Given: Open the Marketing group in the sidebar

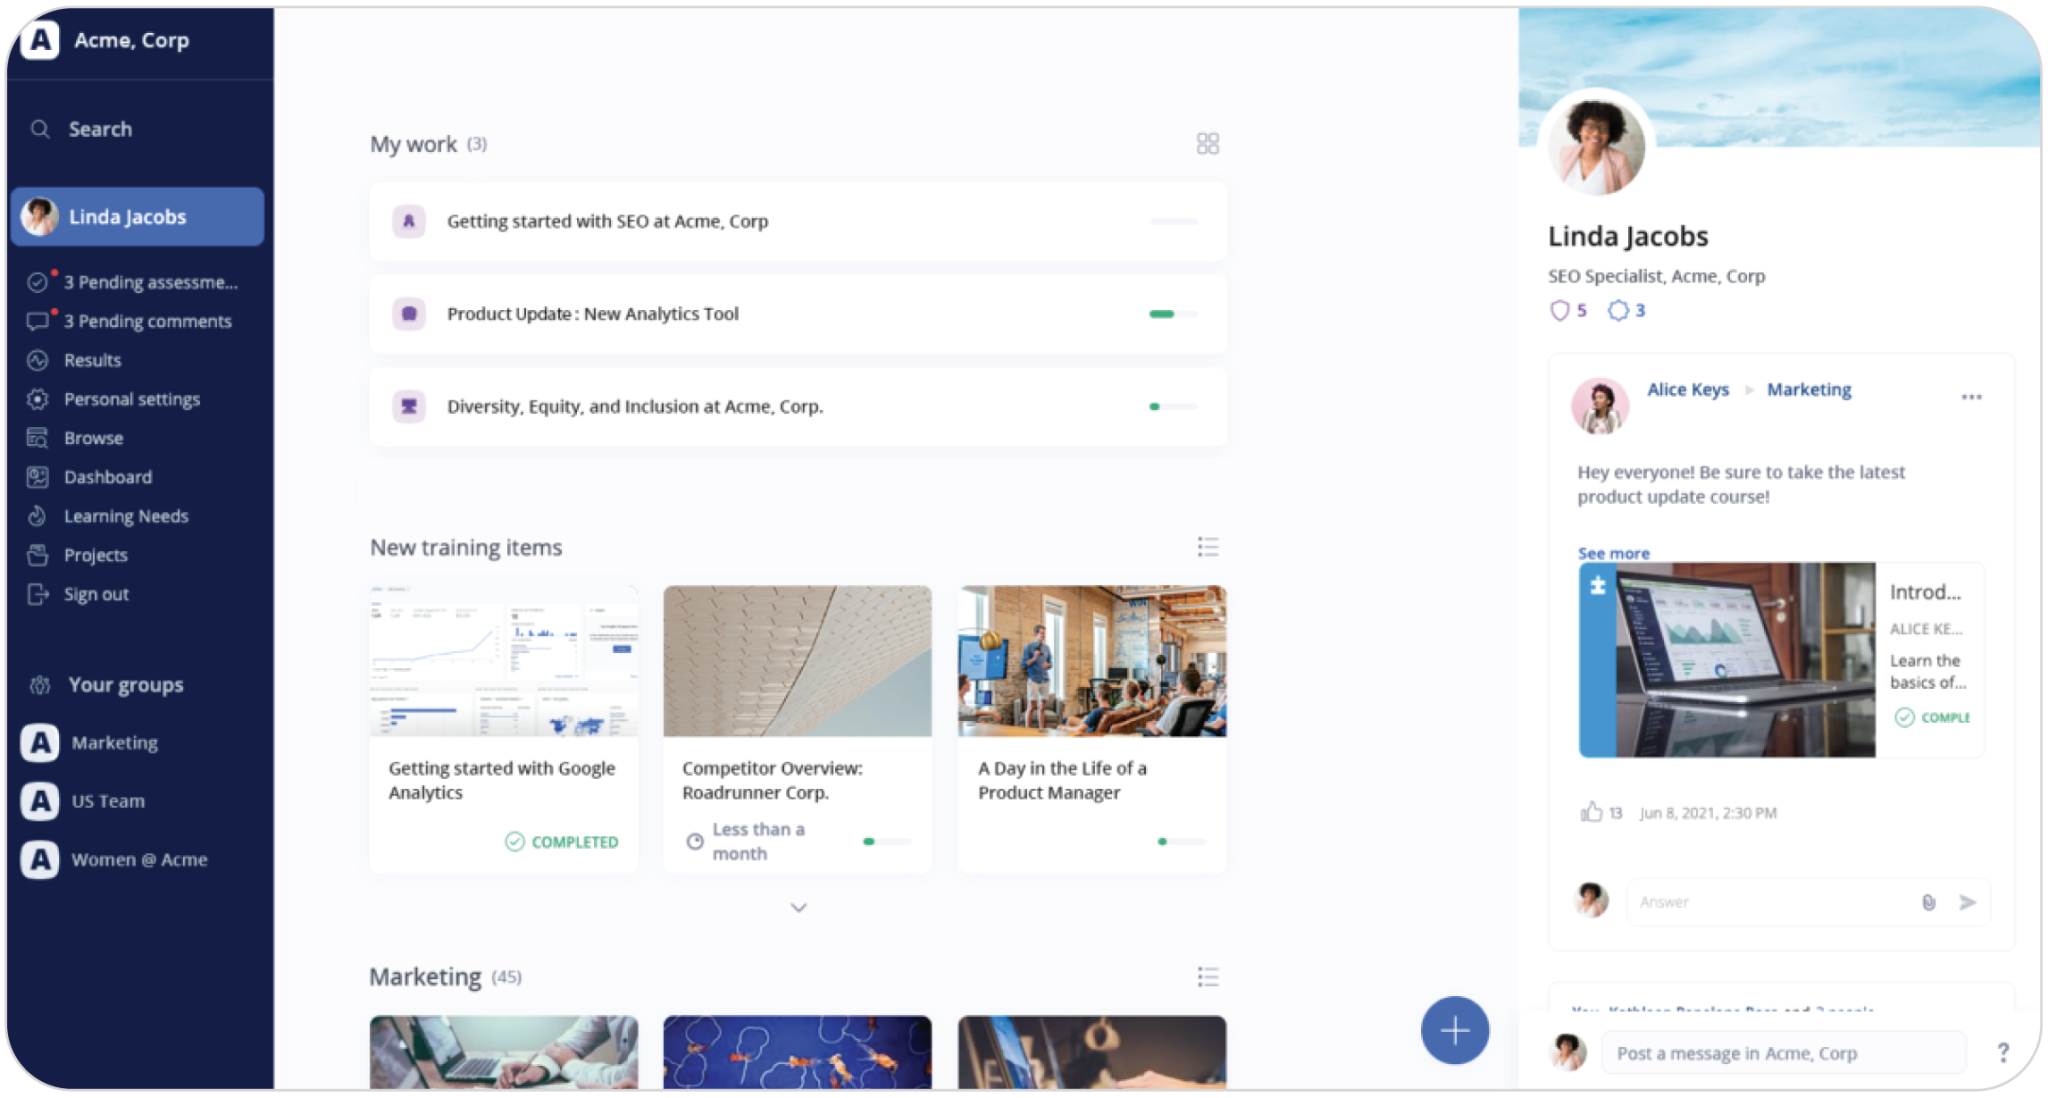Looking at the screenshot, I should (113, 742).
